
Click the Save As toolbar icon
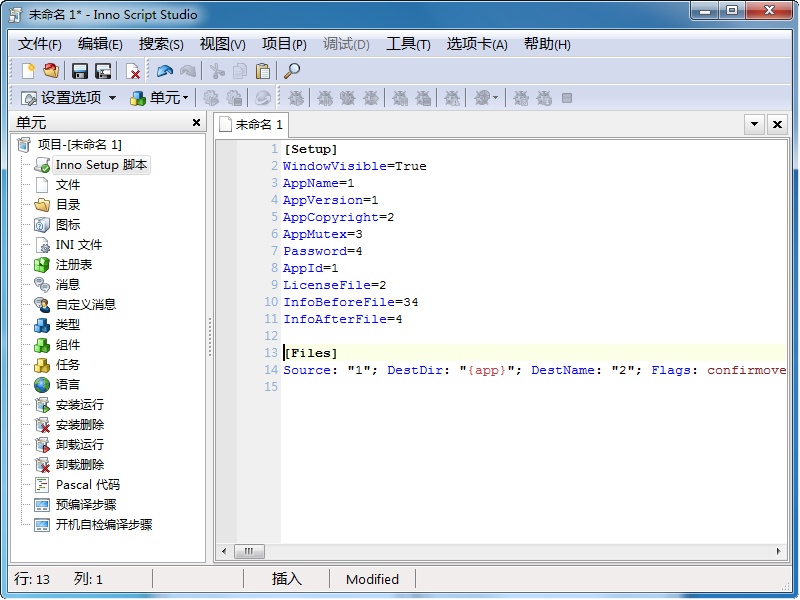pos(103,71)
